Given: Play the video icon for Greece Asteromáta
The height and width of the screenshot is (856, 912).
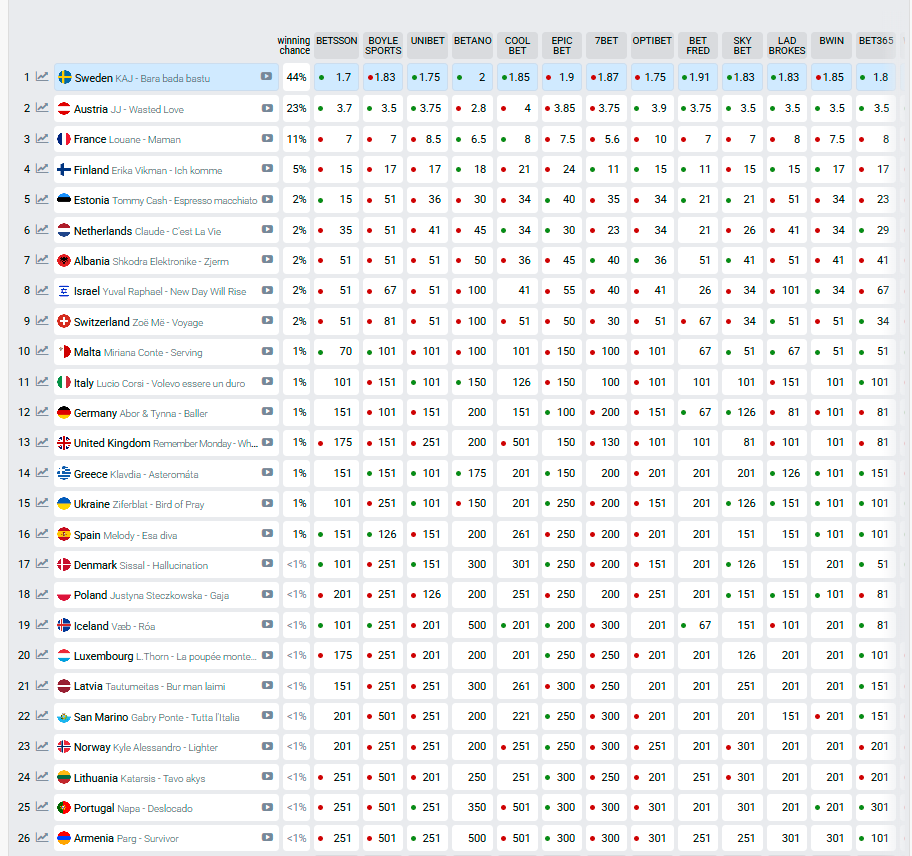Looking at the screenshot, I should click(x=267, y=472).
